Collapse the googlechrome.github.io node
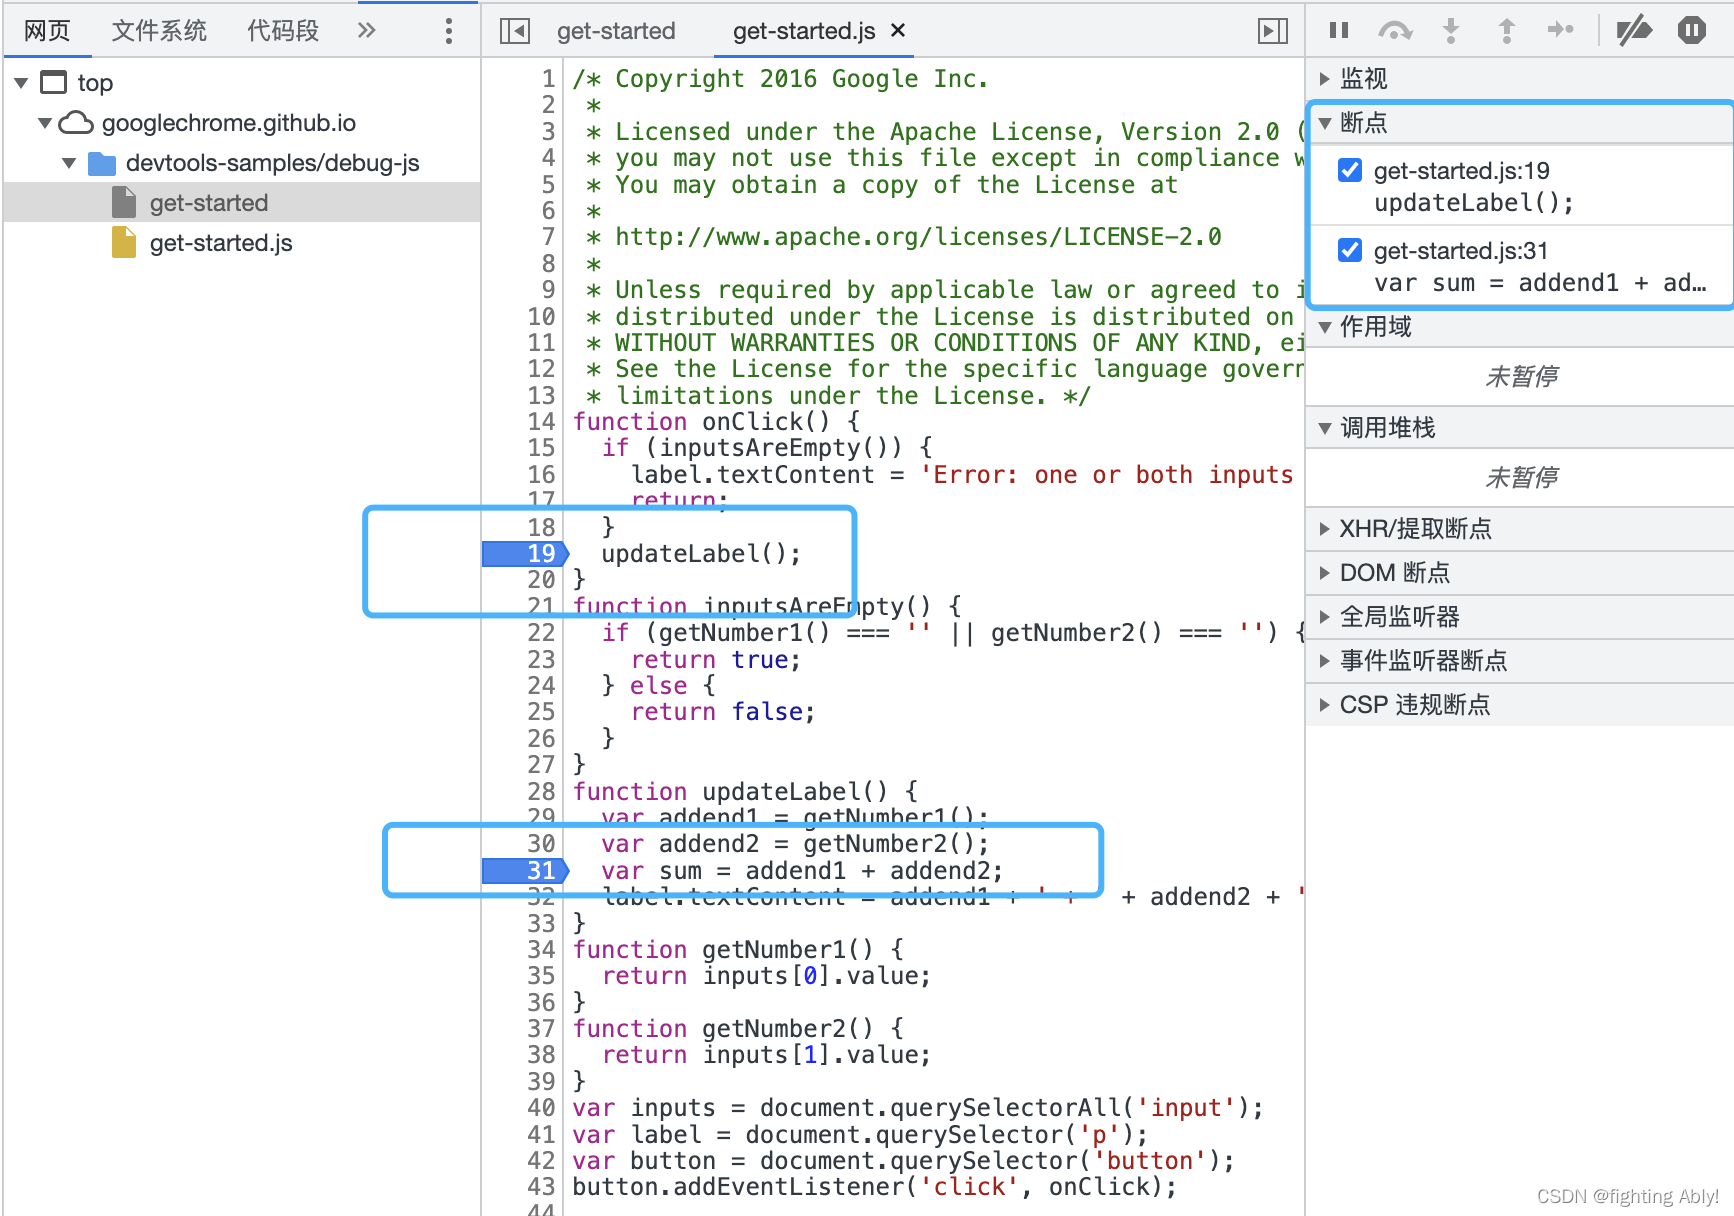 [x=45, y=123]
